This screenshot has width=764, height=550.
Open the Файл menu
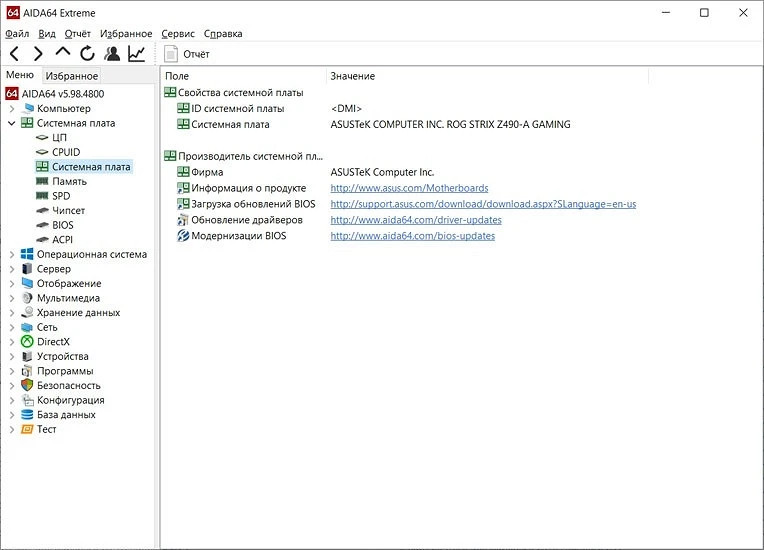click(x=17, y=33)
